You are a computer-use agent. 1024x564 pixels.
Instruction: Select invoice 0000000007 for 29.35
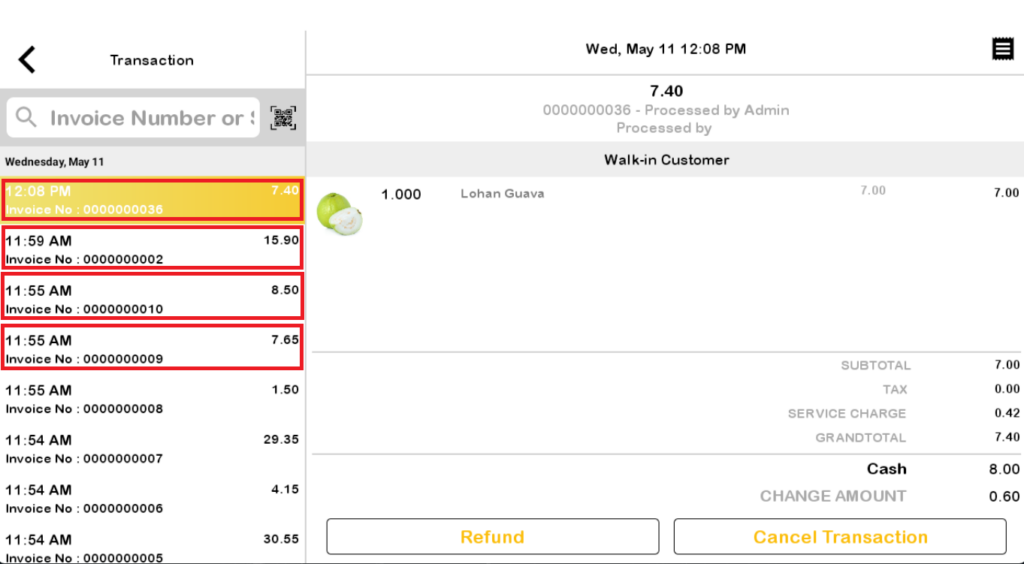152,448
